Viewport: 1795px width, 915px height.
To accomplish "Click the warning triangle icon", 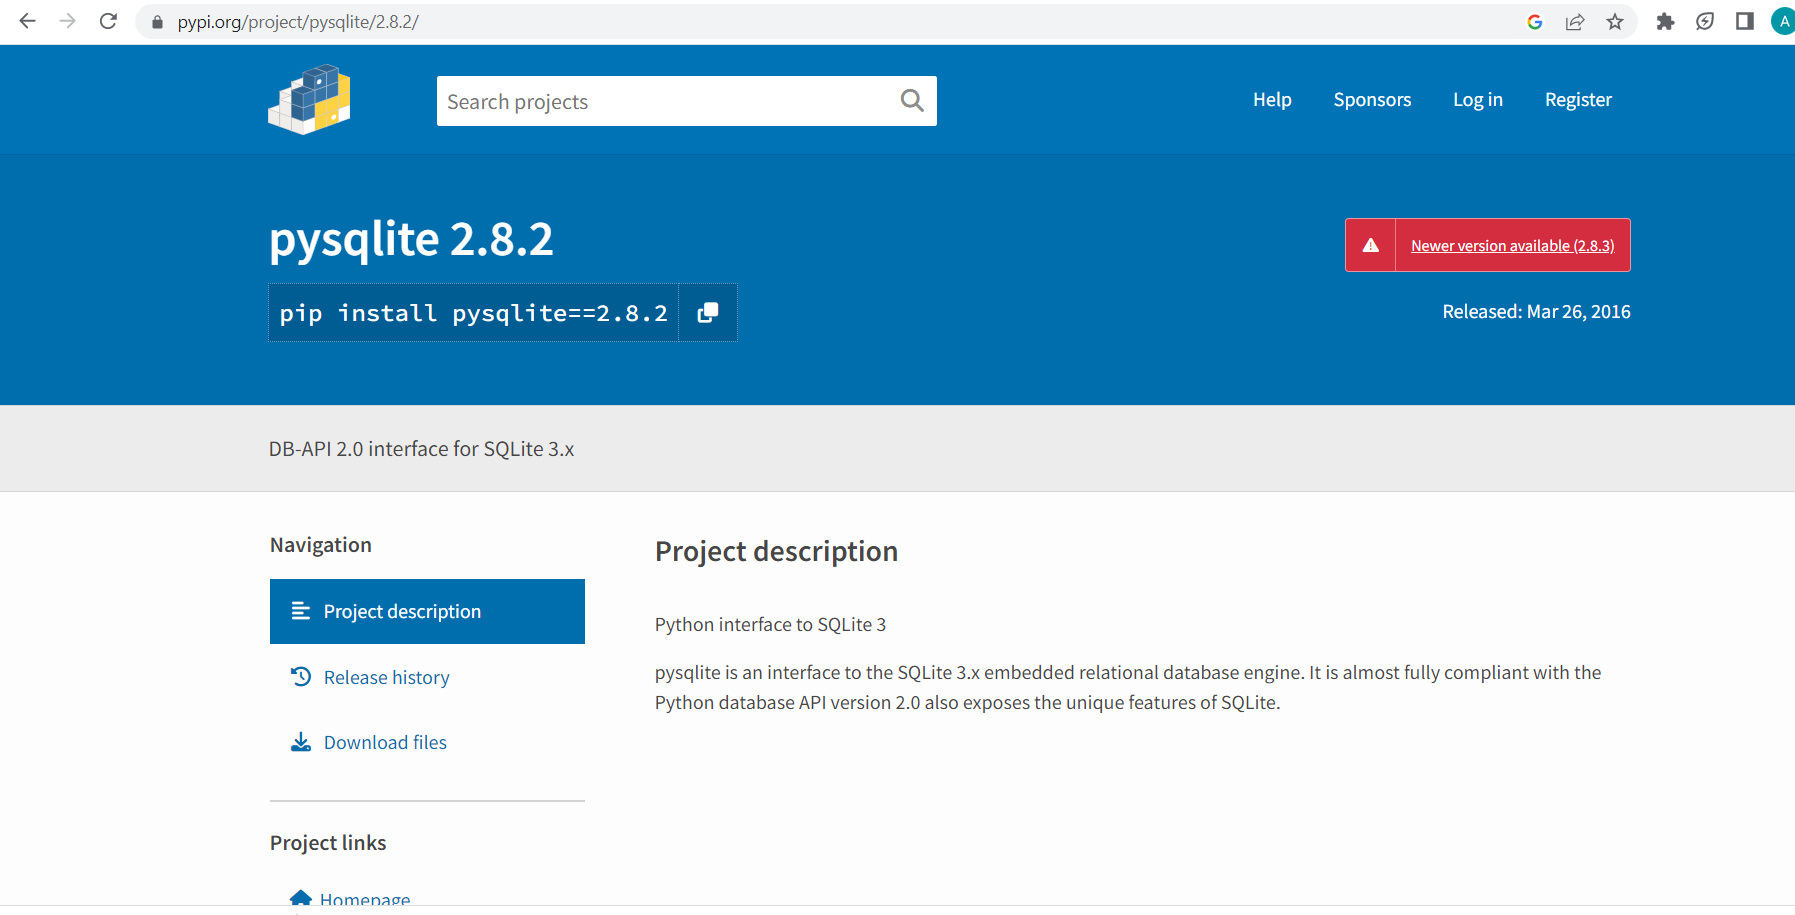I will click(1371, 245).
